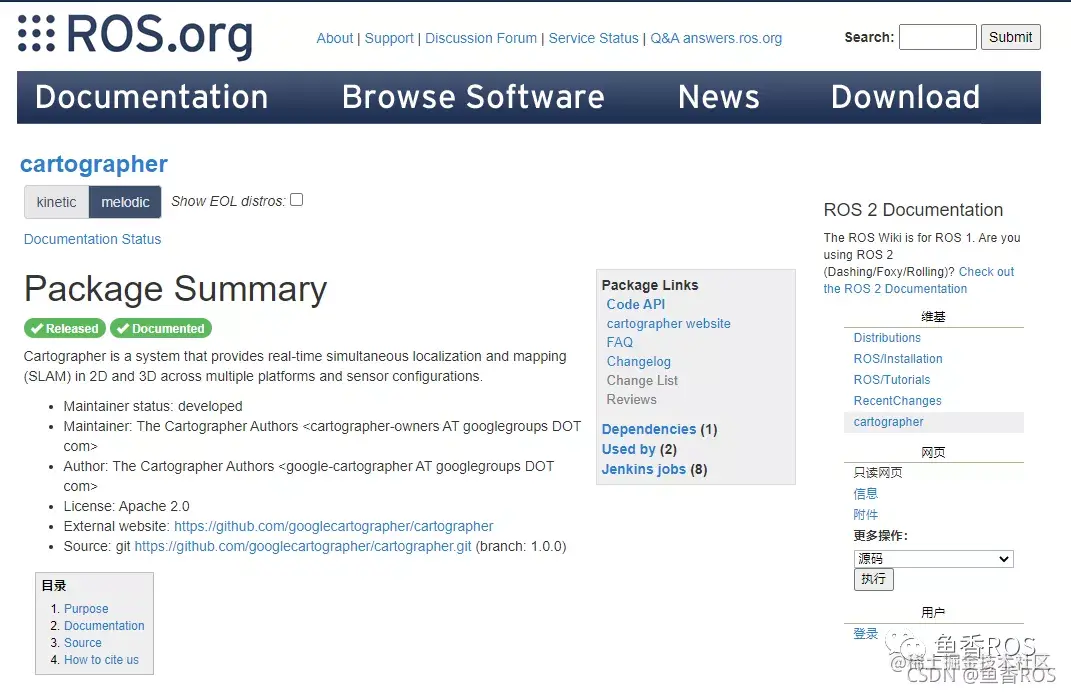Jump to Source in table of contents
This screenshot has height=693, width=1071.
coord(83,642)
